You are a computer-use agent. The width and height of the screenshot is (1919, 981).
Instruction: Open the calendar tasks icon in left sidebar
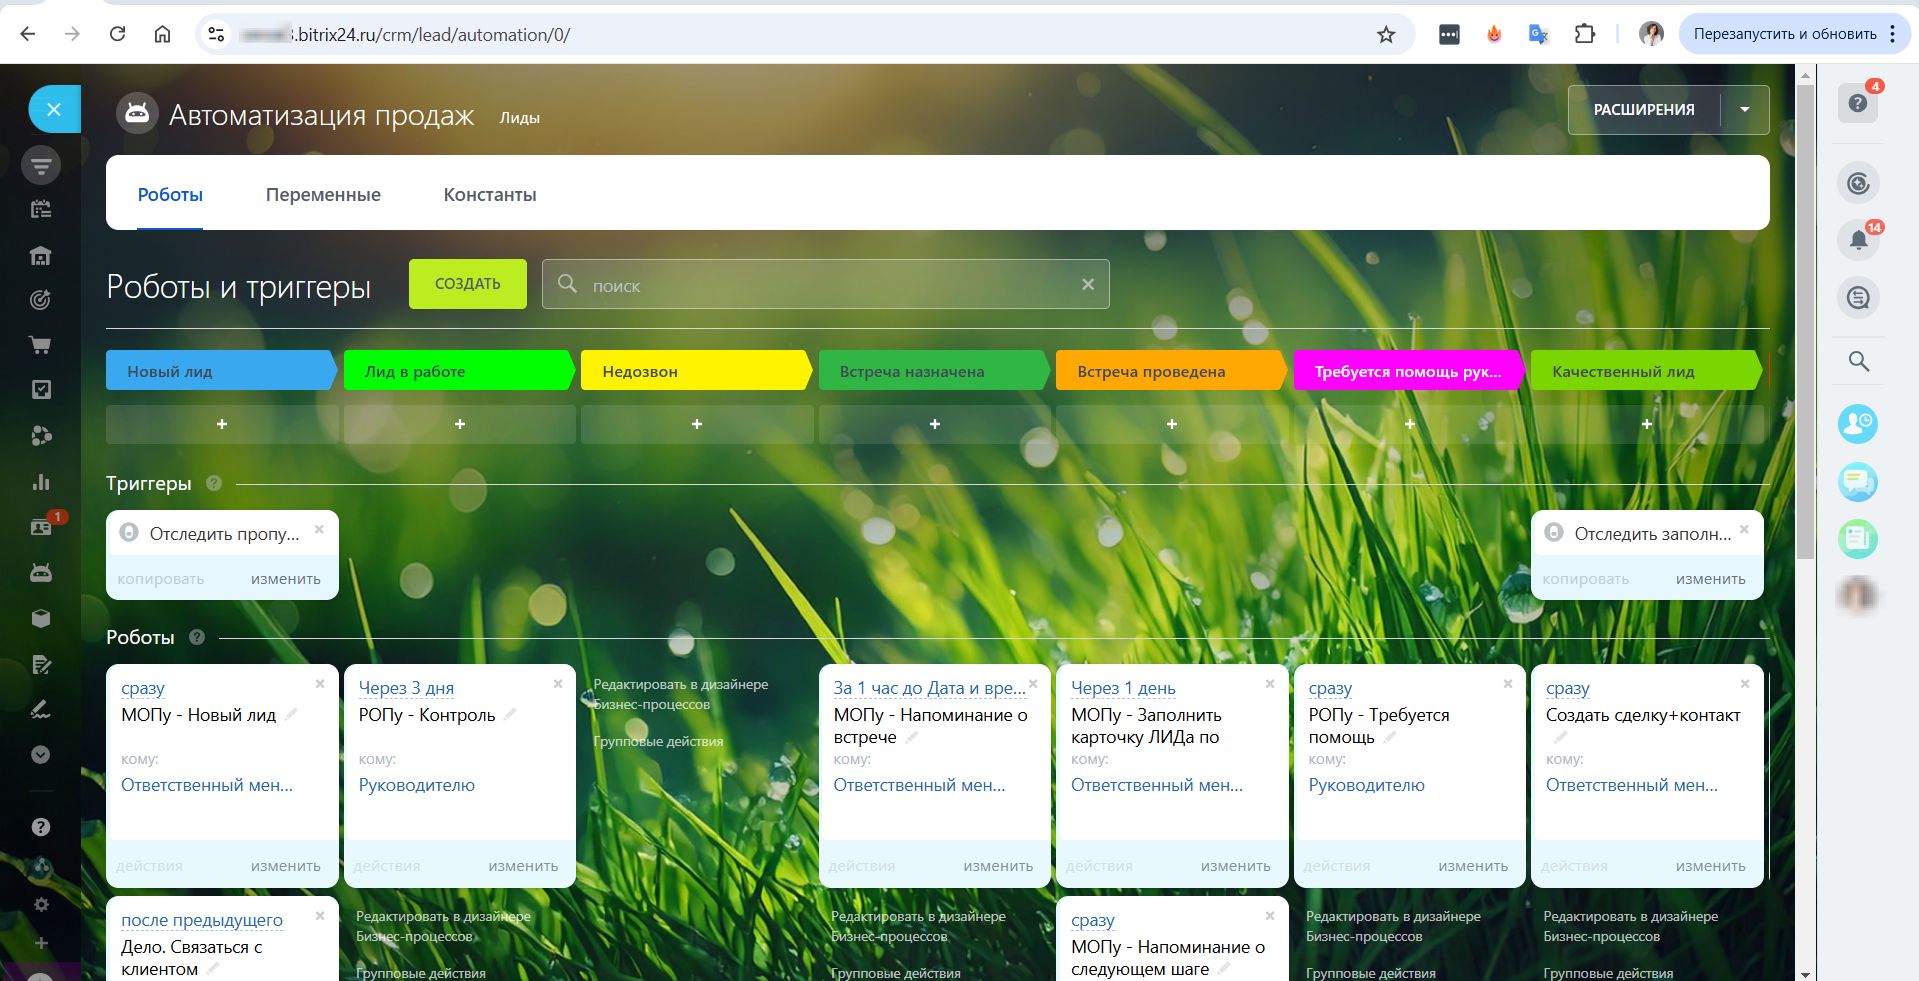click(41, 210)
